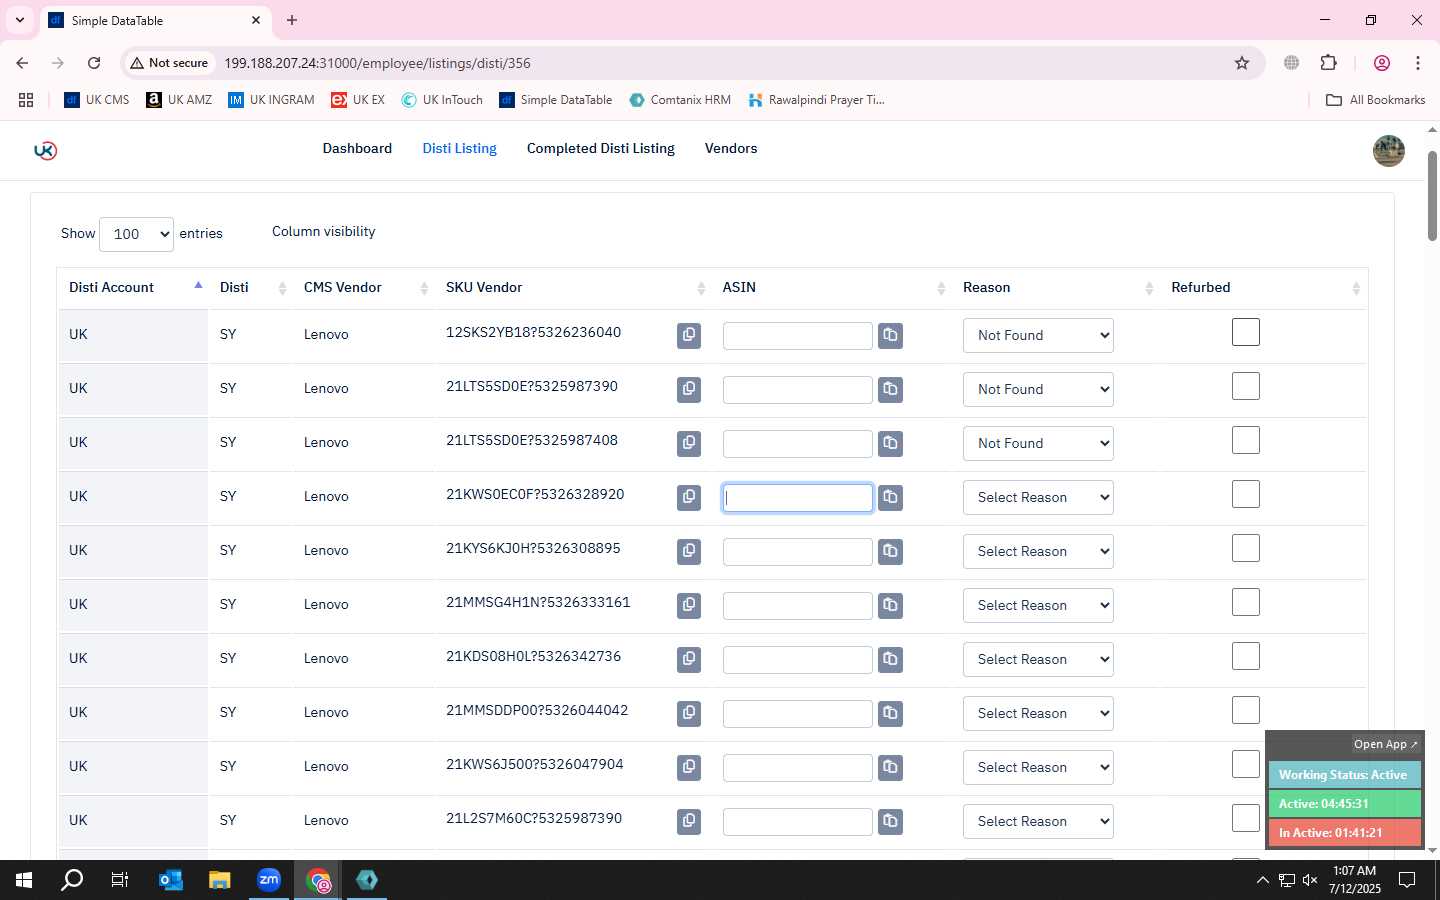Viewport: 1440px width, 900px height.
Task: Open Select Reason dropdown for 21L2S7M60C row
Action: point(1038,822)
